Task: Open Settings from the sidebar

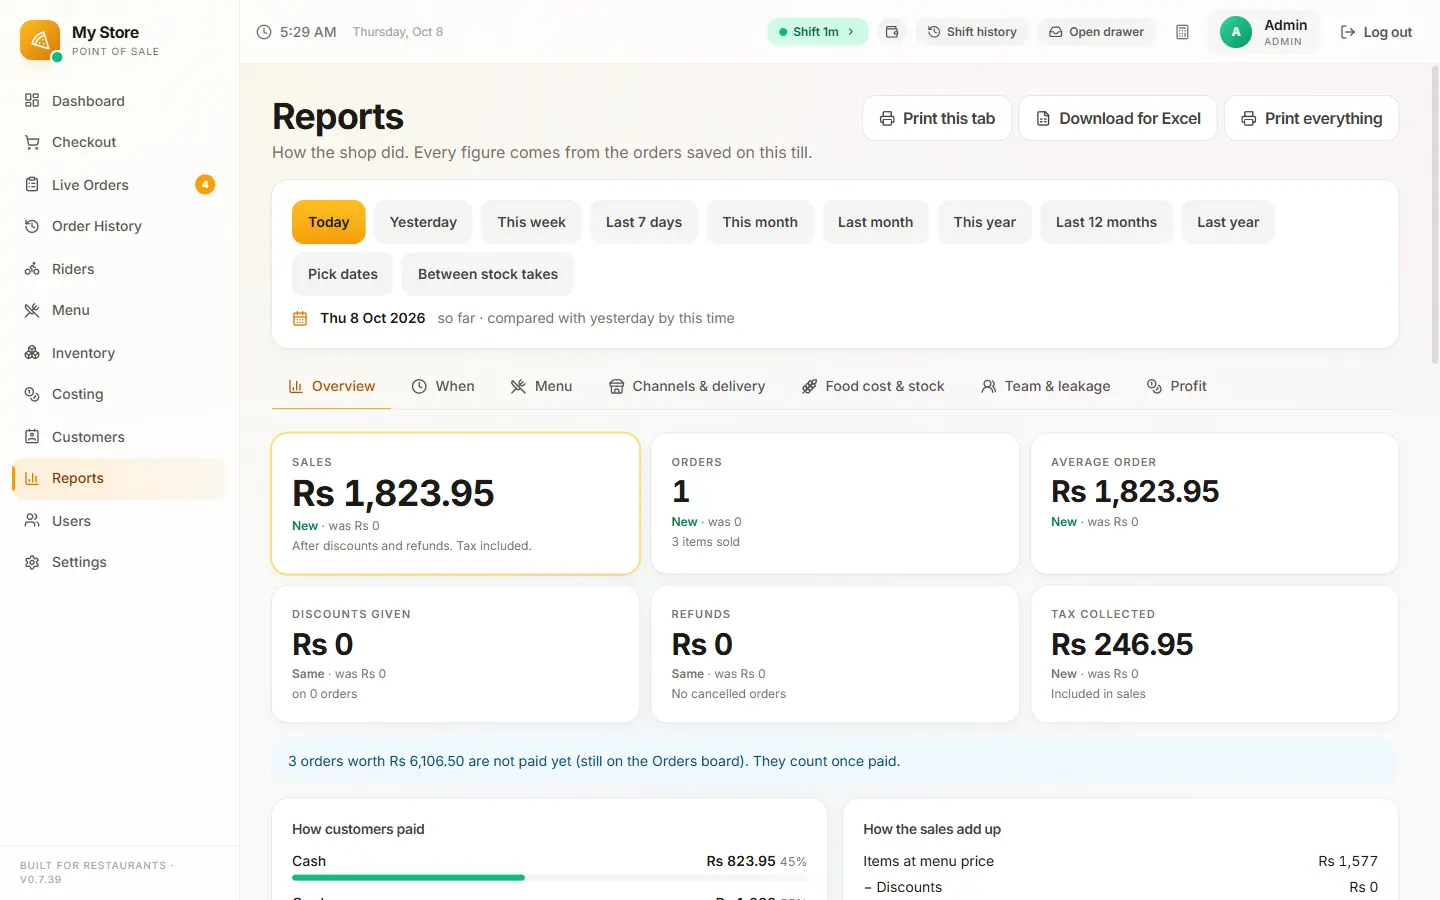Action: [120, 563]
